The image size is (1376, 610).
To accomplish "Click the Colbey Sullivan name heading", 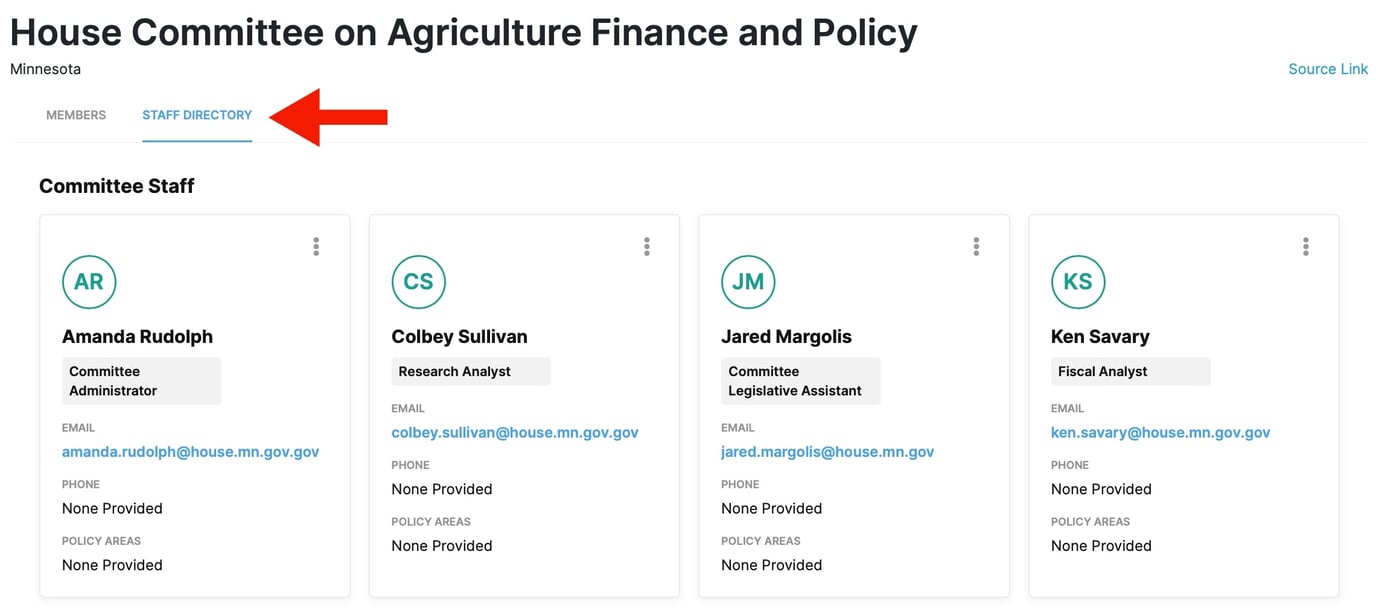I will tap(459, 337).
